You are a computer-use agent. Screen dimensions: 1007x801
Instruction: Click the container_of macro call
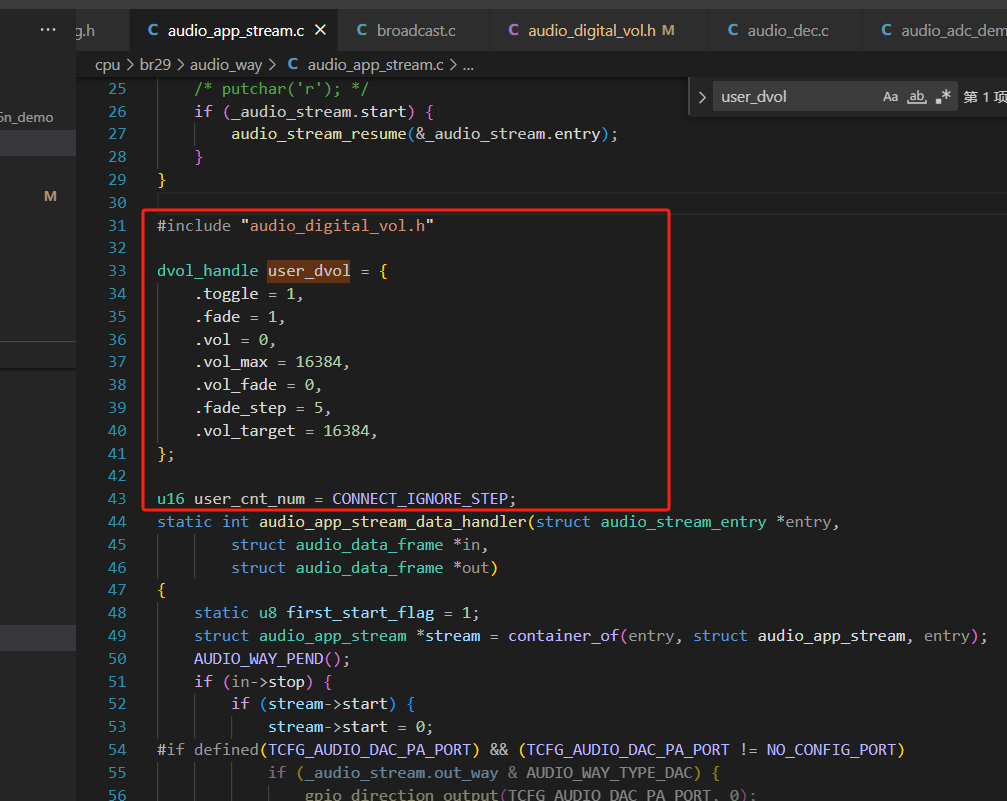click(x=564, y=636)
